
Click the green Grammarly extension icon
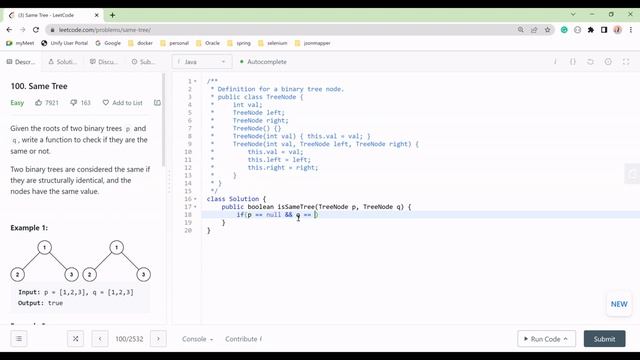point(564,30)
